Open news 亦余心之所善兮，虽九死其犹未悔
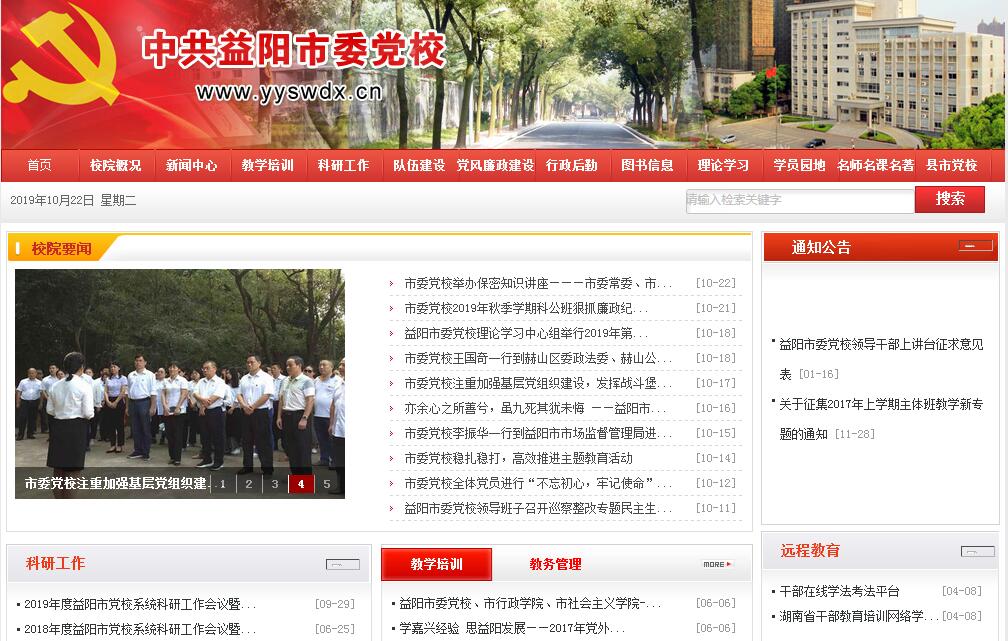1008x641 pixels. 535,408
